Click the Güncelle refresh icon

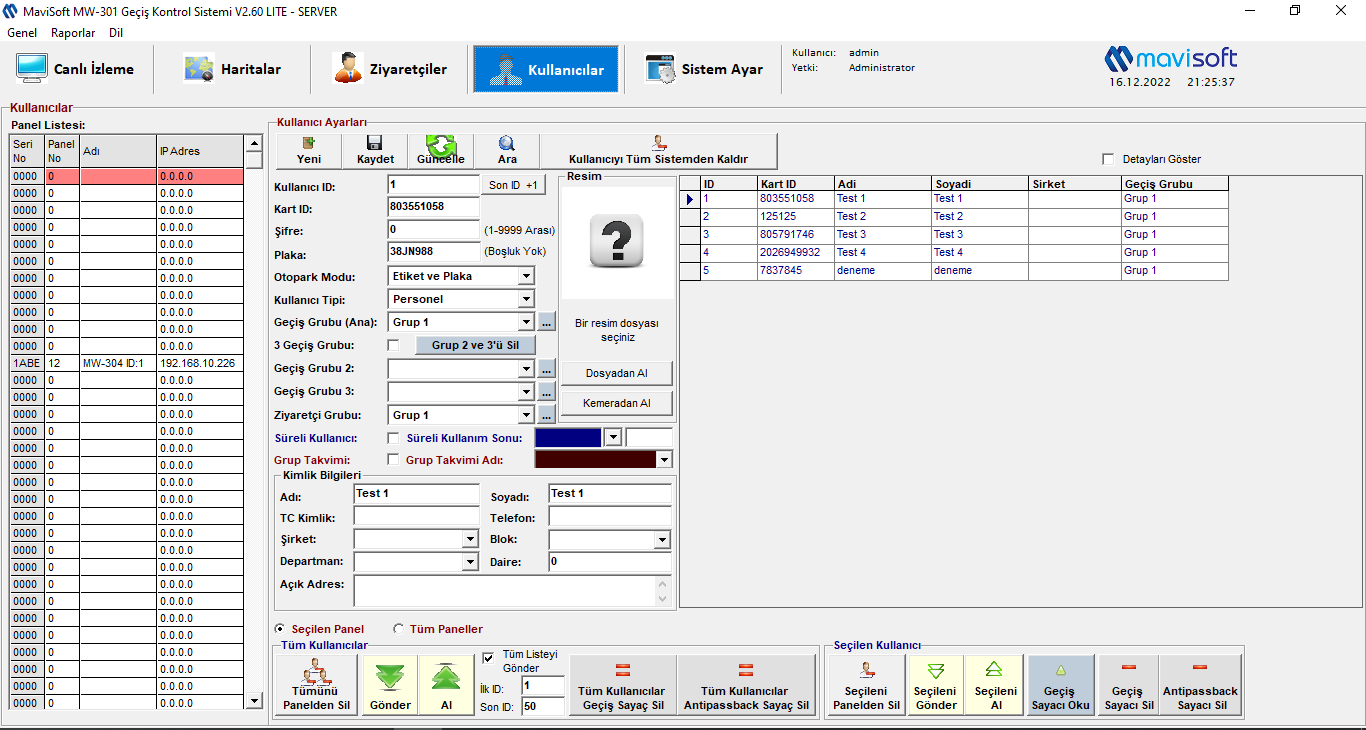click(x=440, y=146)
